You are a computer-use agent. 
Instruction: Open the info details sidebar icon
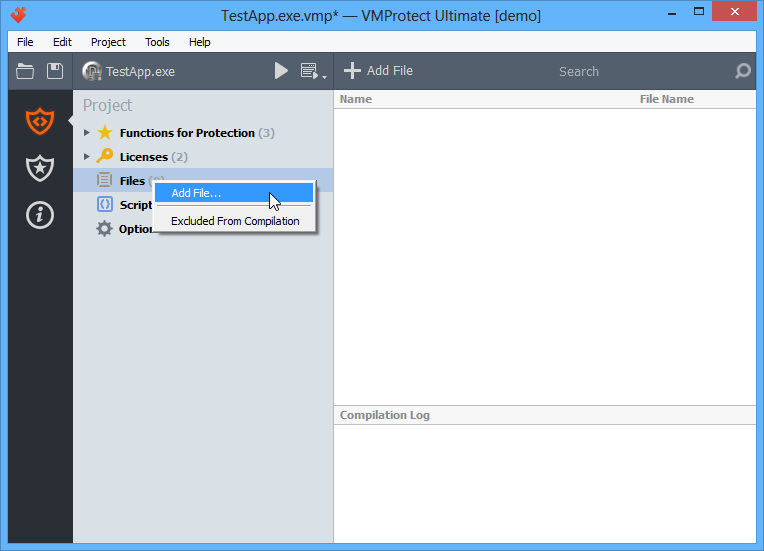coord(40,215)
